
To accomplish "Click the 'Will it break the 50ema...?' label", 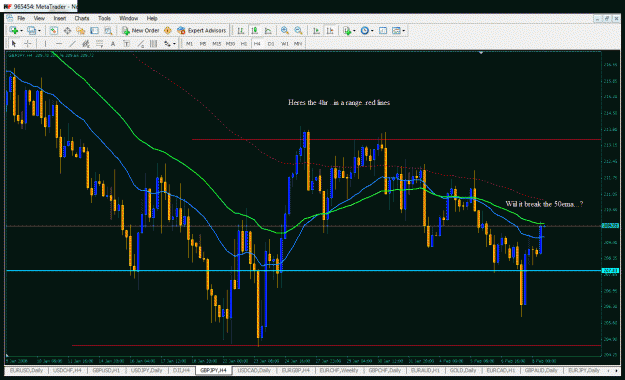I will click(544, 204).
